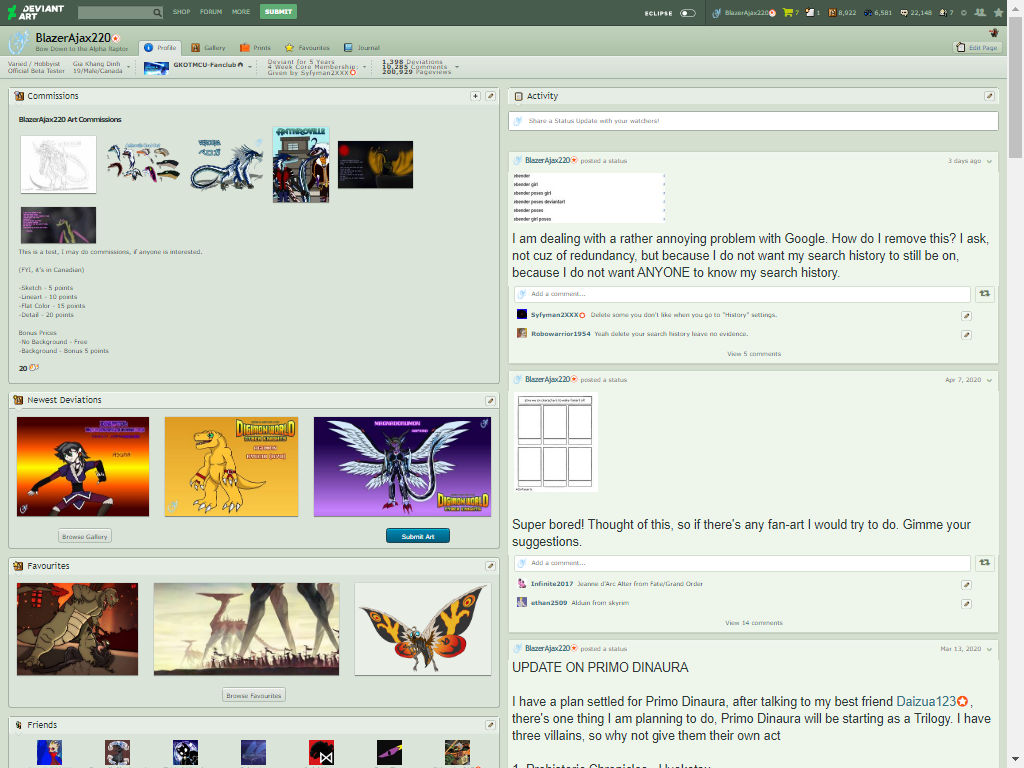This screenshot has height=768, width=1024.
Task: Click the search magnifier icon
Action: pyautogui.click(x=157, y=12)
